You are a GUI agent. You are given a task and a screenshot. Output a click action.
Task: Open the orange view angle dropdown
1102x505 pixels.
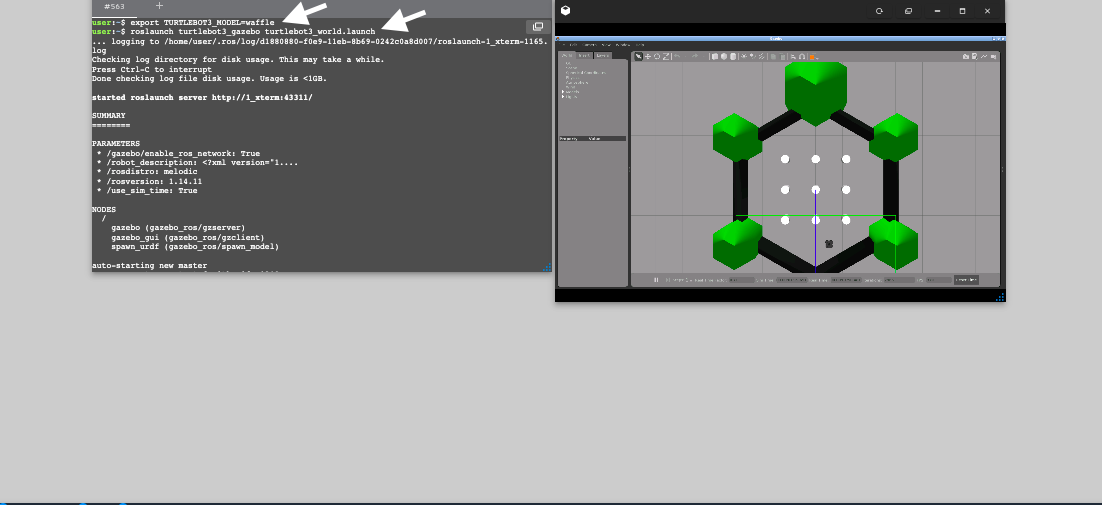813,57
